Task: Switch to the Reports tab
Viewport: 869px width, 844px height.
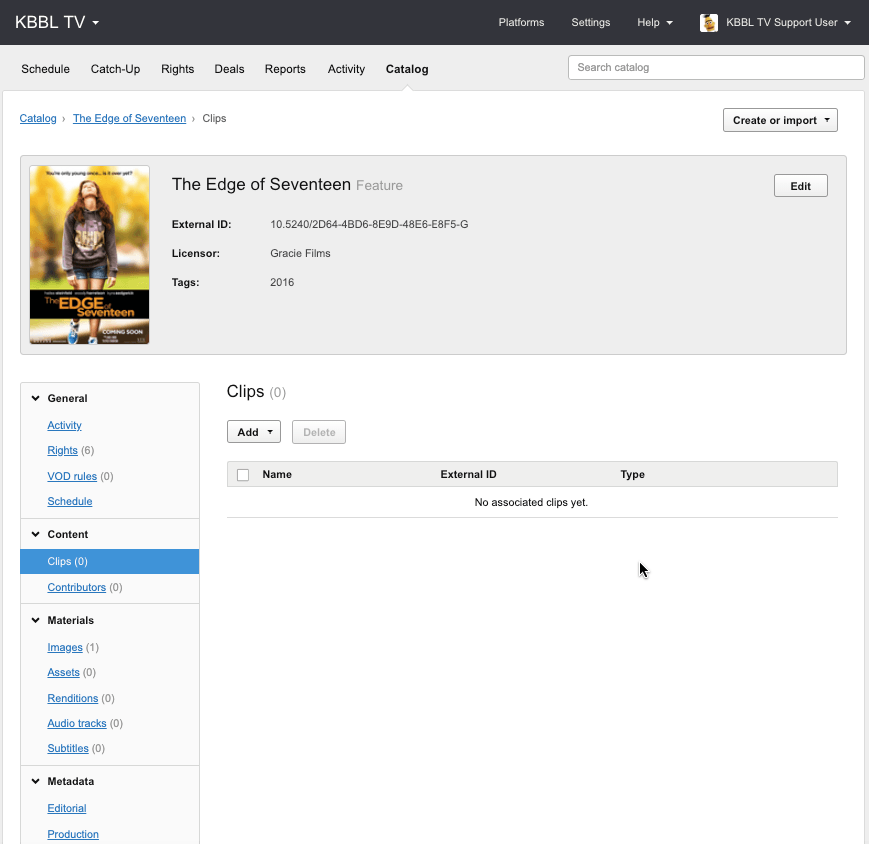Action: 285,69
